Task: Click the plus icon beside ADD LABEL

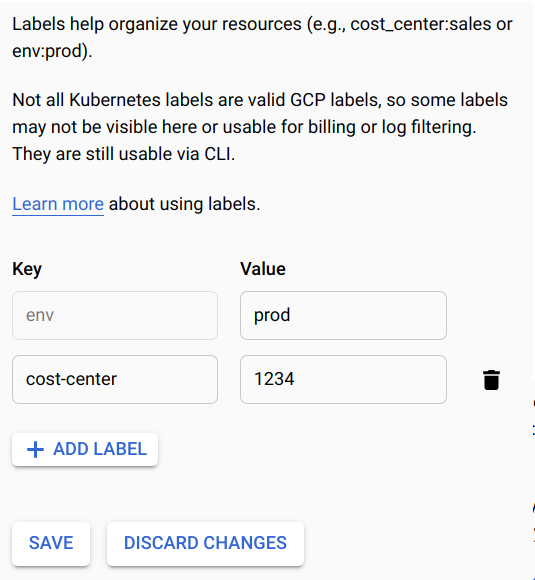Action: [36, 449]
